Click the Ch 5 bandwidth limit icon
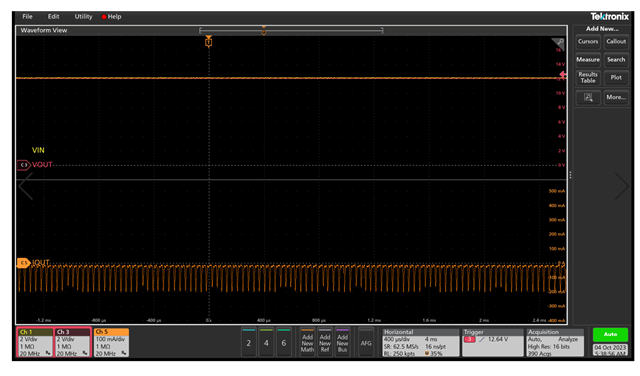 tap(124, 353)
